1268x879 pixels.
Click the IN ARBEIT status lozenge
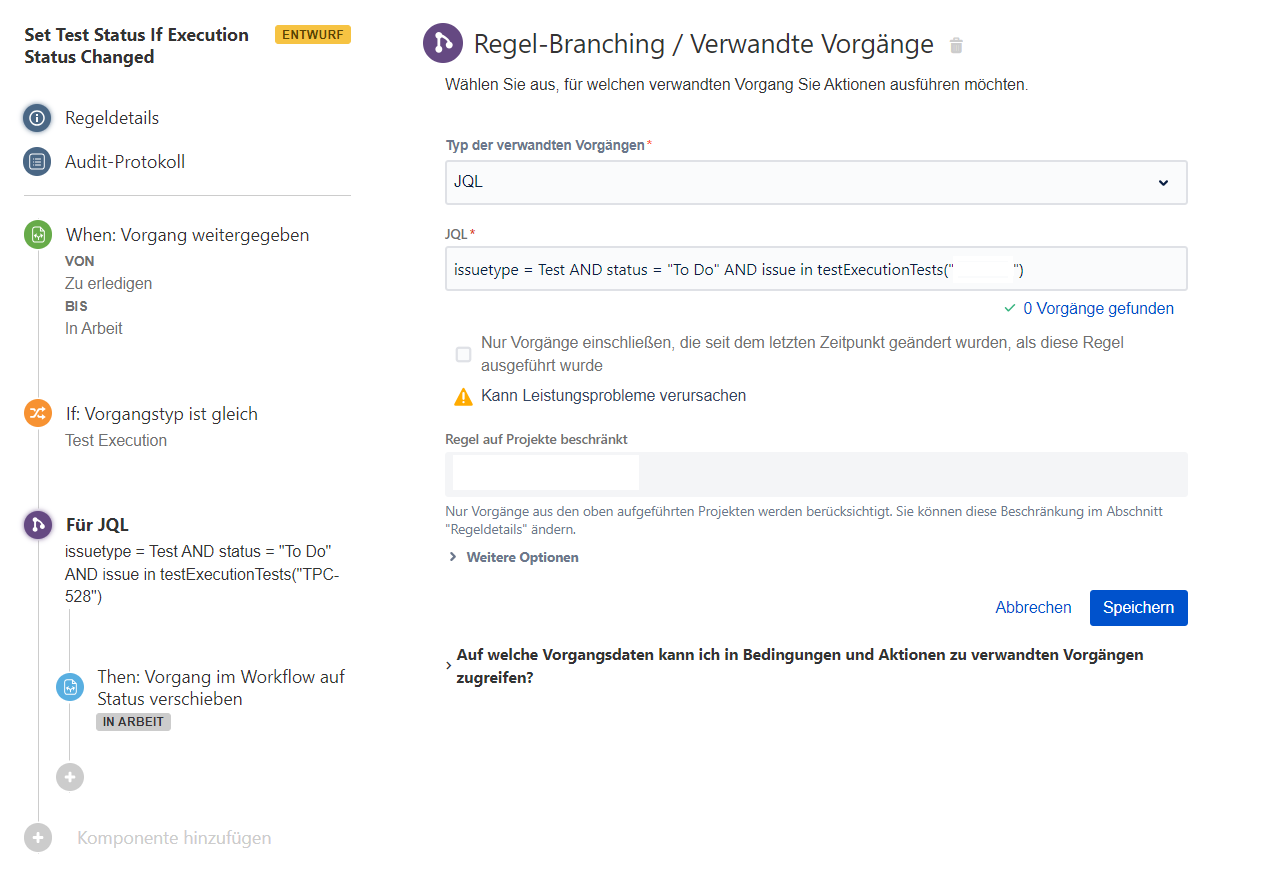click(134, 722)
